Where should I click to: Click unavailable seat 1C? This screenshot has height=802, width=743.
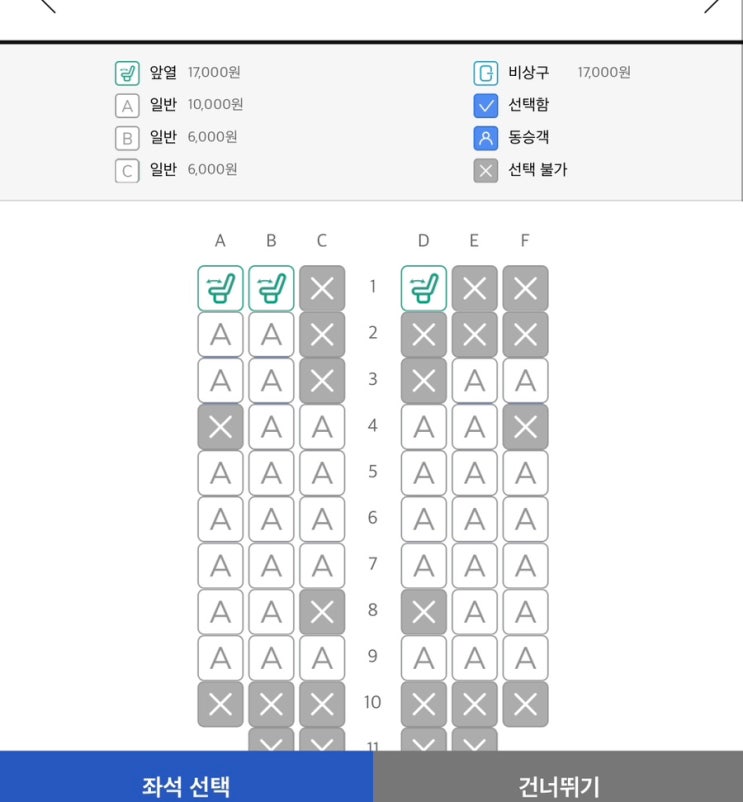click(322, 288)
